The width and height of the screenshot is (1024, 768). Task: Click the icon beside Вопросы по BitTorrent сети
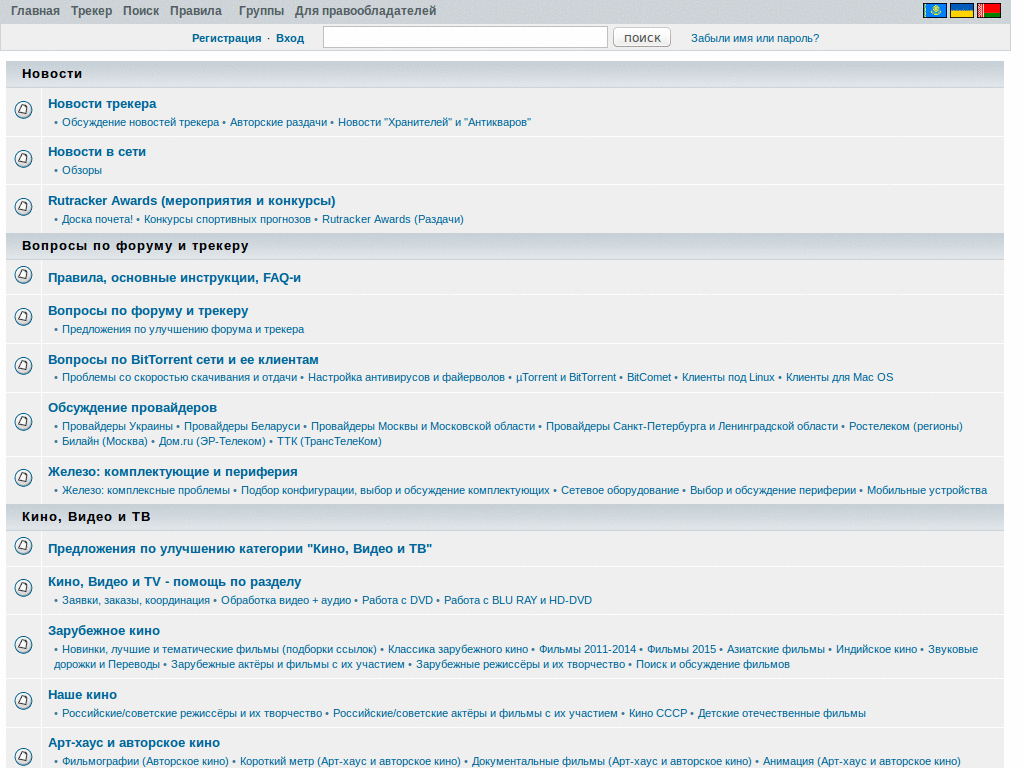tap(24, 365)
